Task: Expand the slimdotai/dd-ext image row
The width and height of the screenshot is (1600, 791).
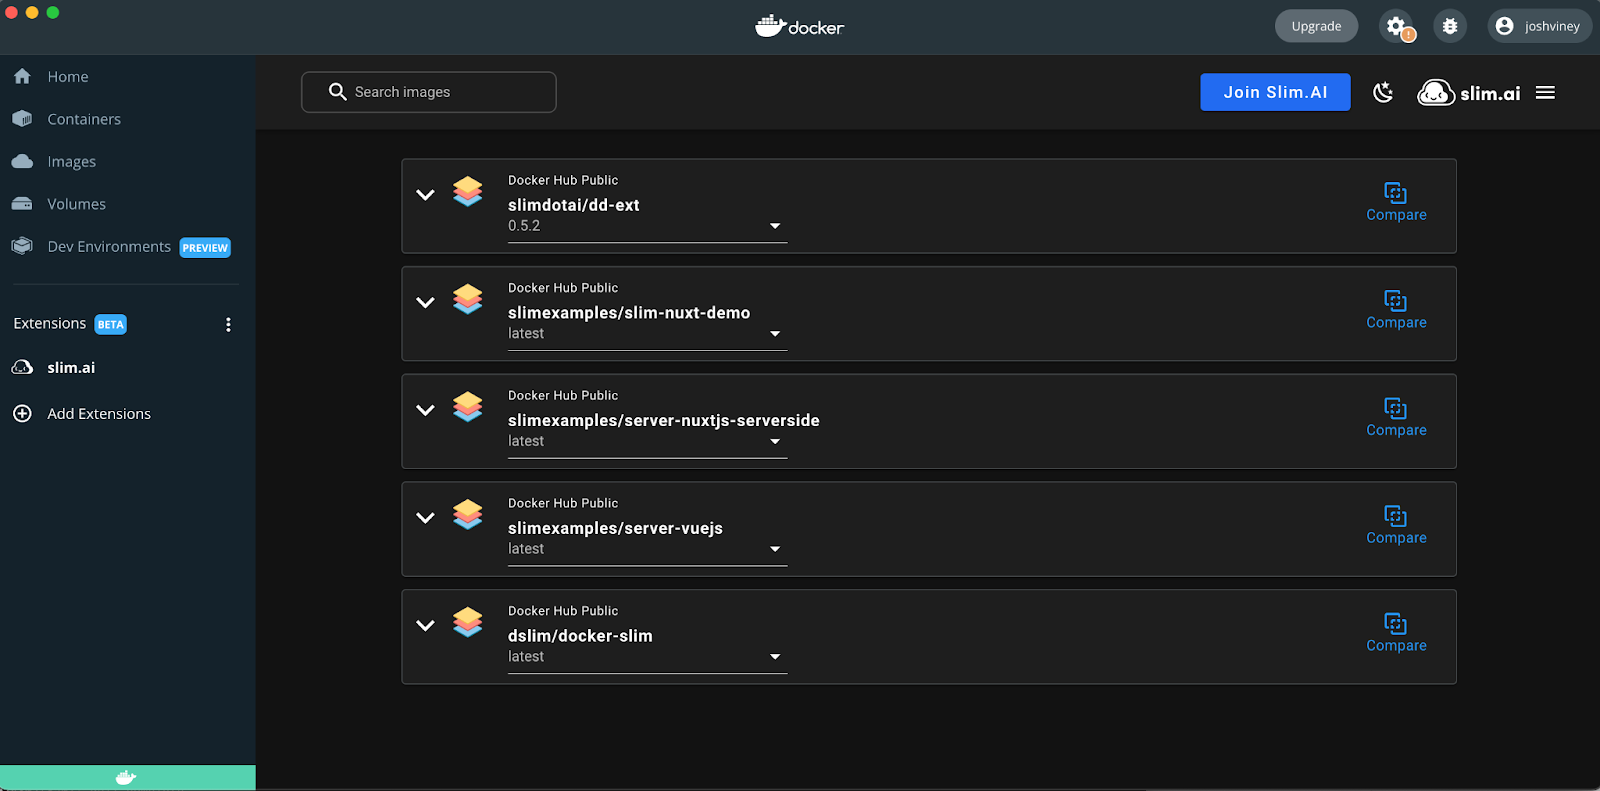Action: pos(425,194)
